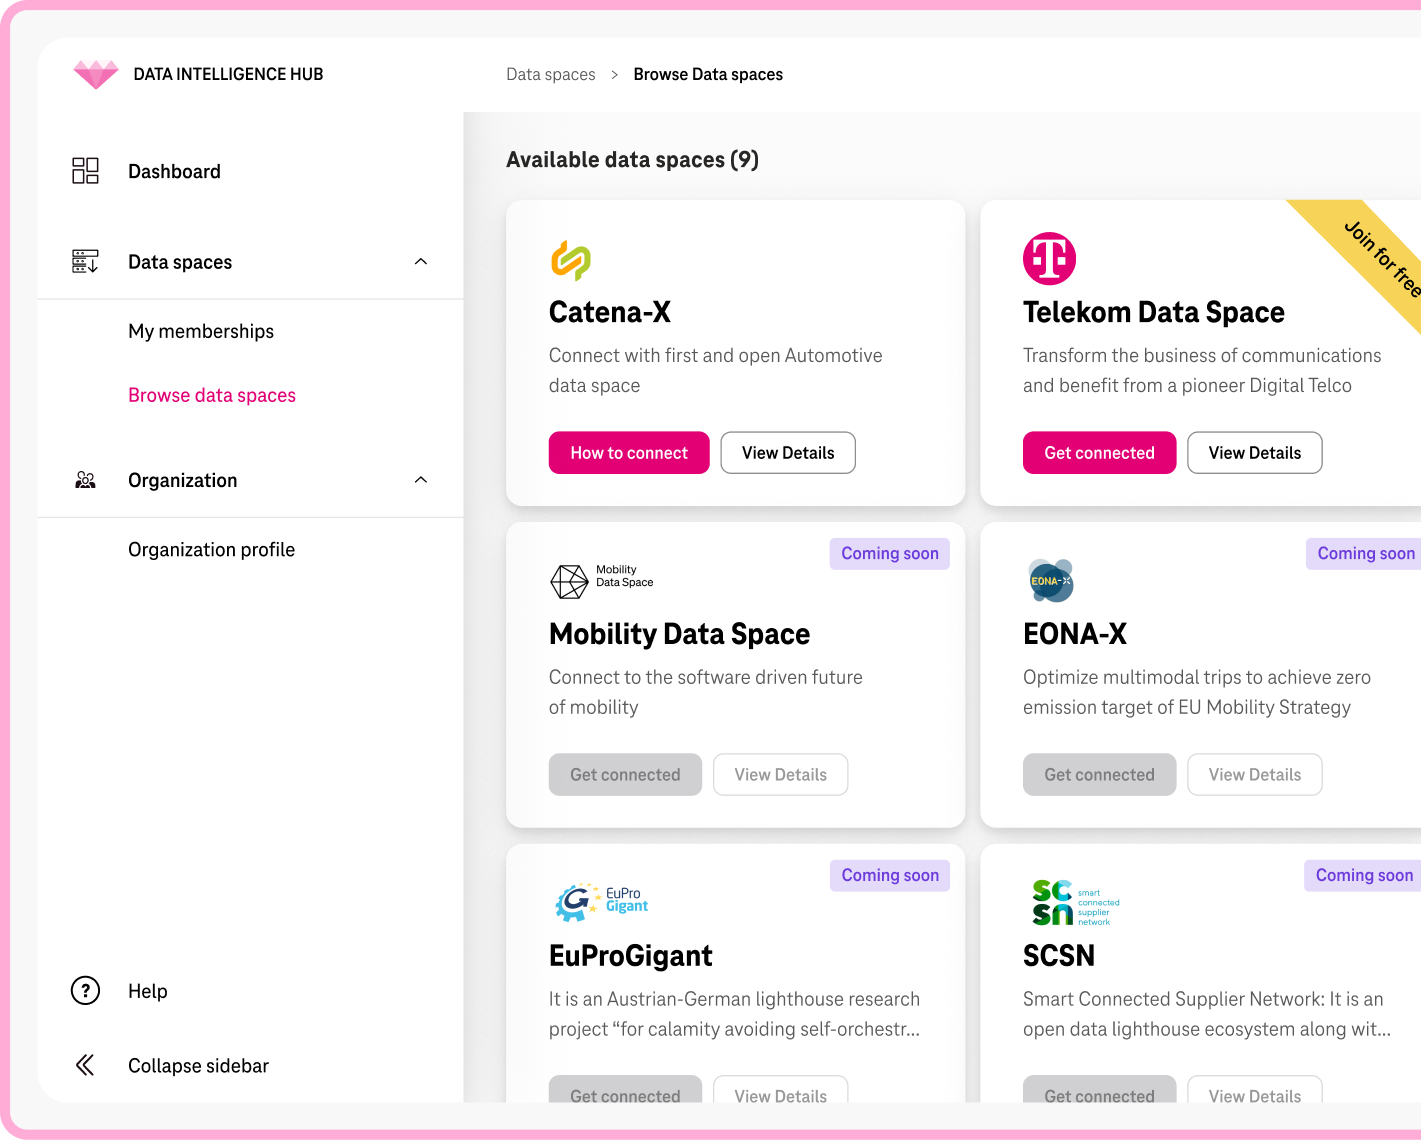Image resolution: width=1421 pixels, height=1140 pixels.
Task: Select Browse data spaces menu item
Action: tap(212, 395)
